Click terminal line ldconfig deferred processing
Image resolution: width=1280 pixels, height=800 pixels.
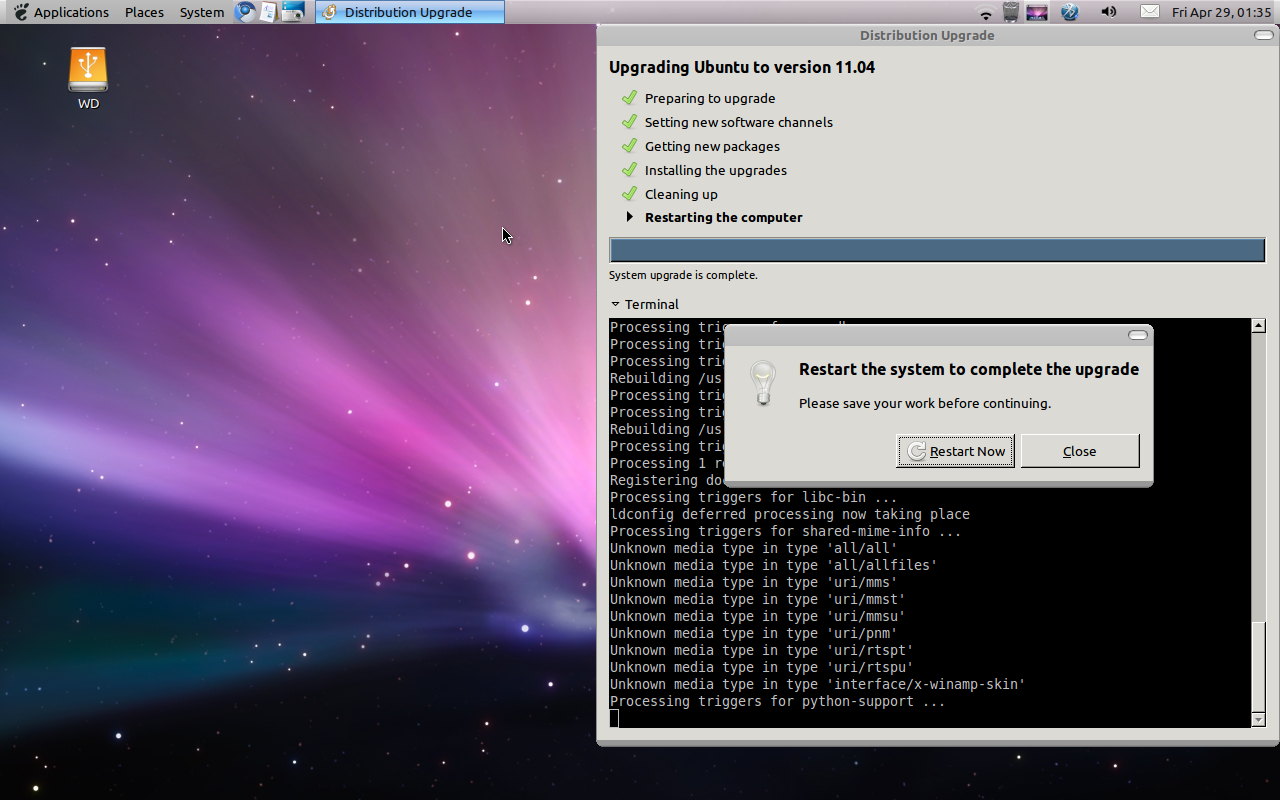tap(790, 514)
